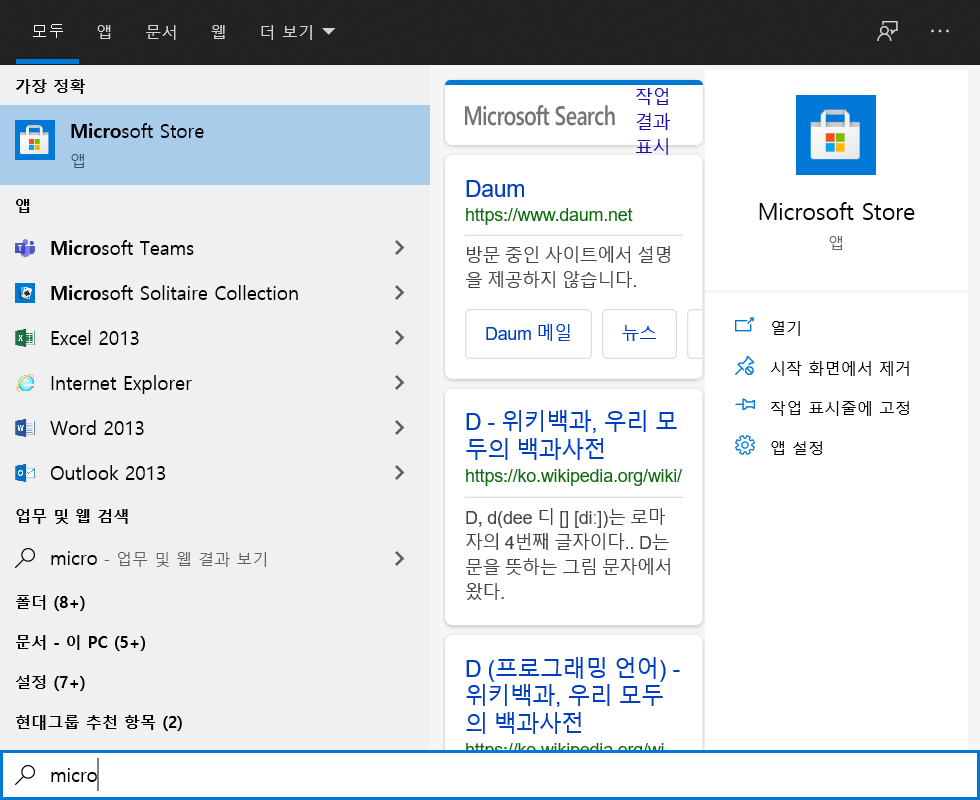This screenshot has height=800, width=980.
Task: Expand 현대그룹 추천 항목 (2) category
Action: coord(99,722)
